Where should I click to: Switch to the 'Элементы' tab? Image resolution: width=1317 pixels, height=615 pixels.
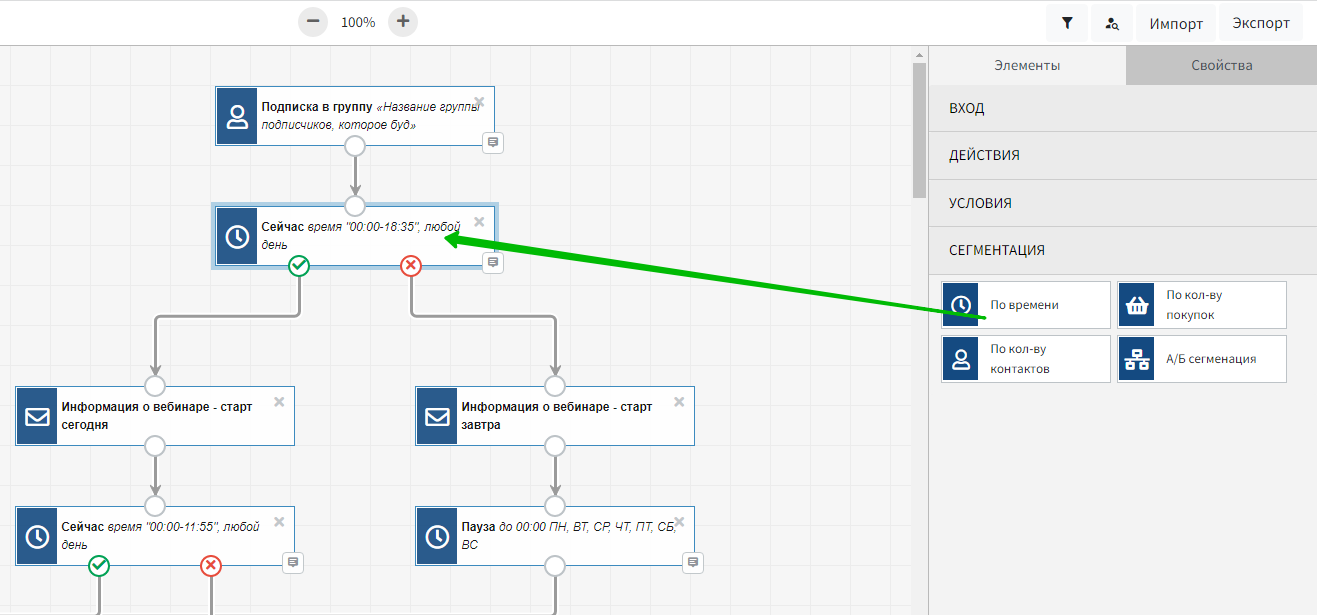point(1027,66)
